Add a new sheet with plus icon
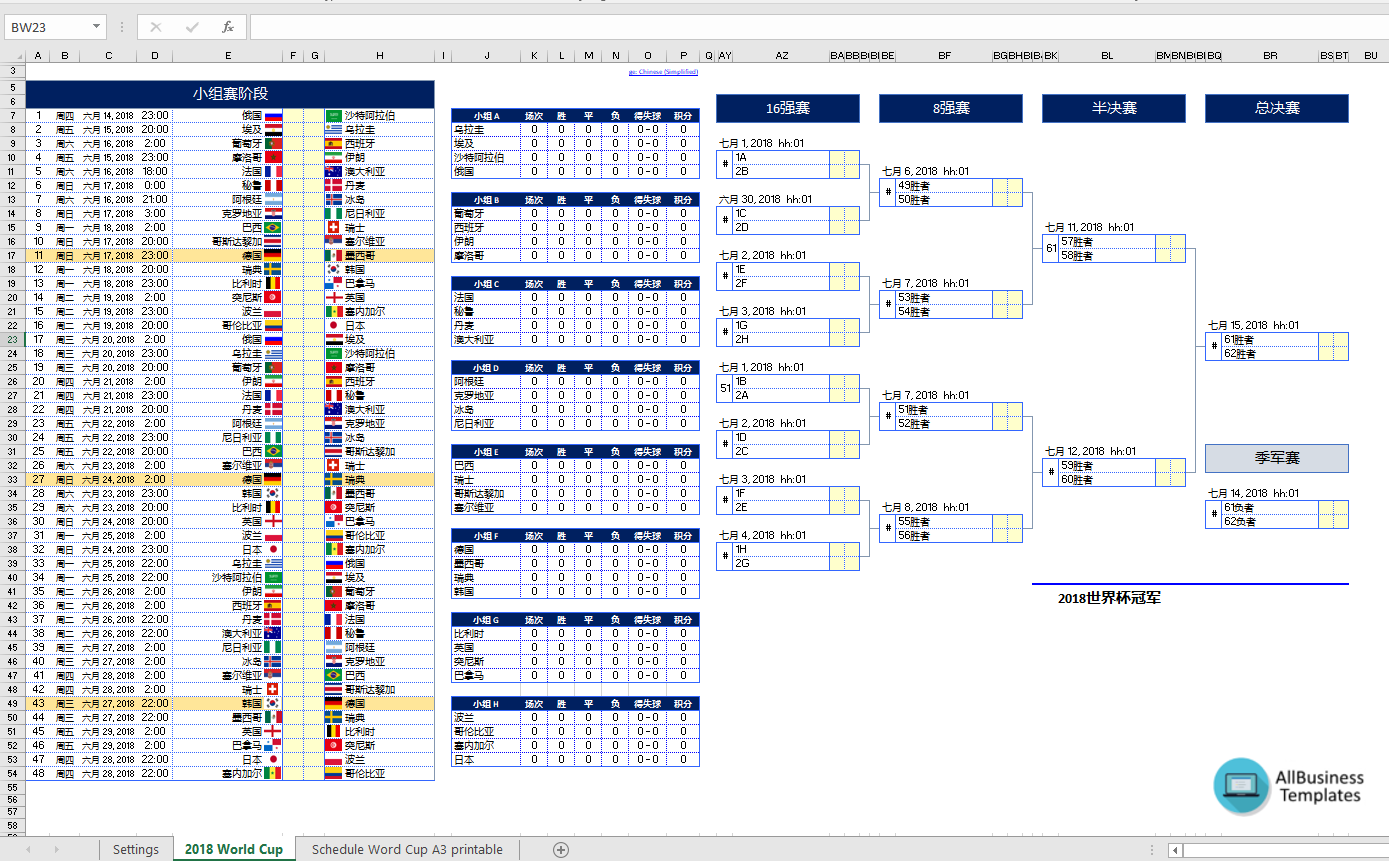 tap(561, 849)
